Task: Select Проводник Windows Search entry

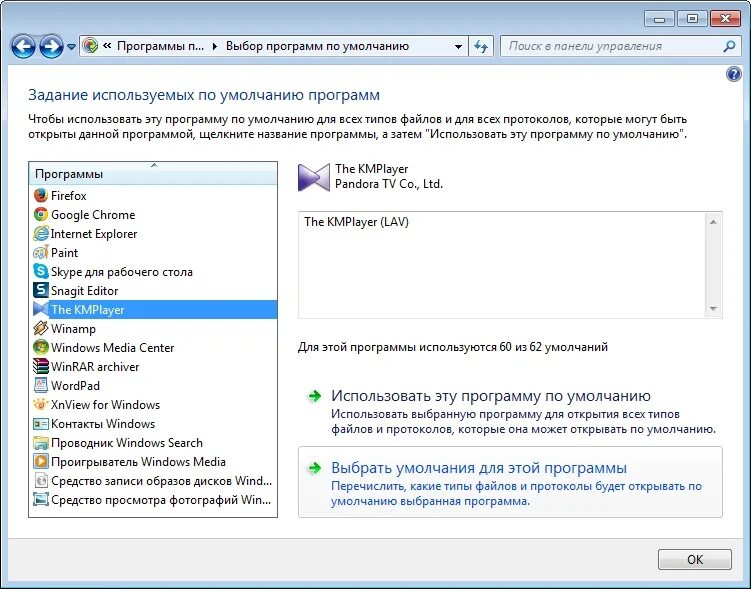Action: 153,442
